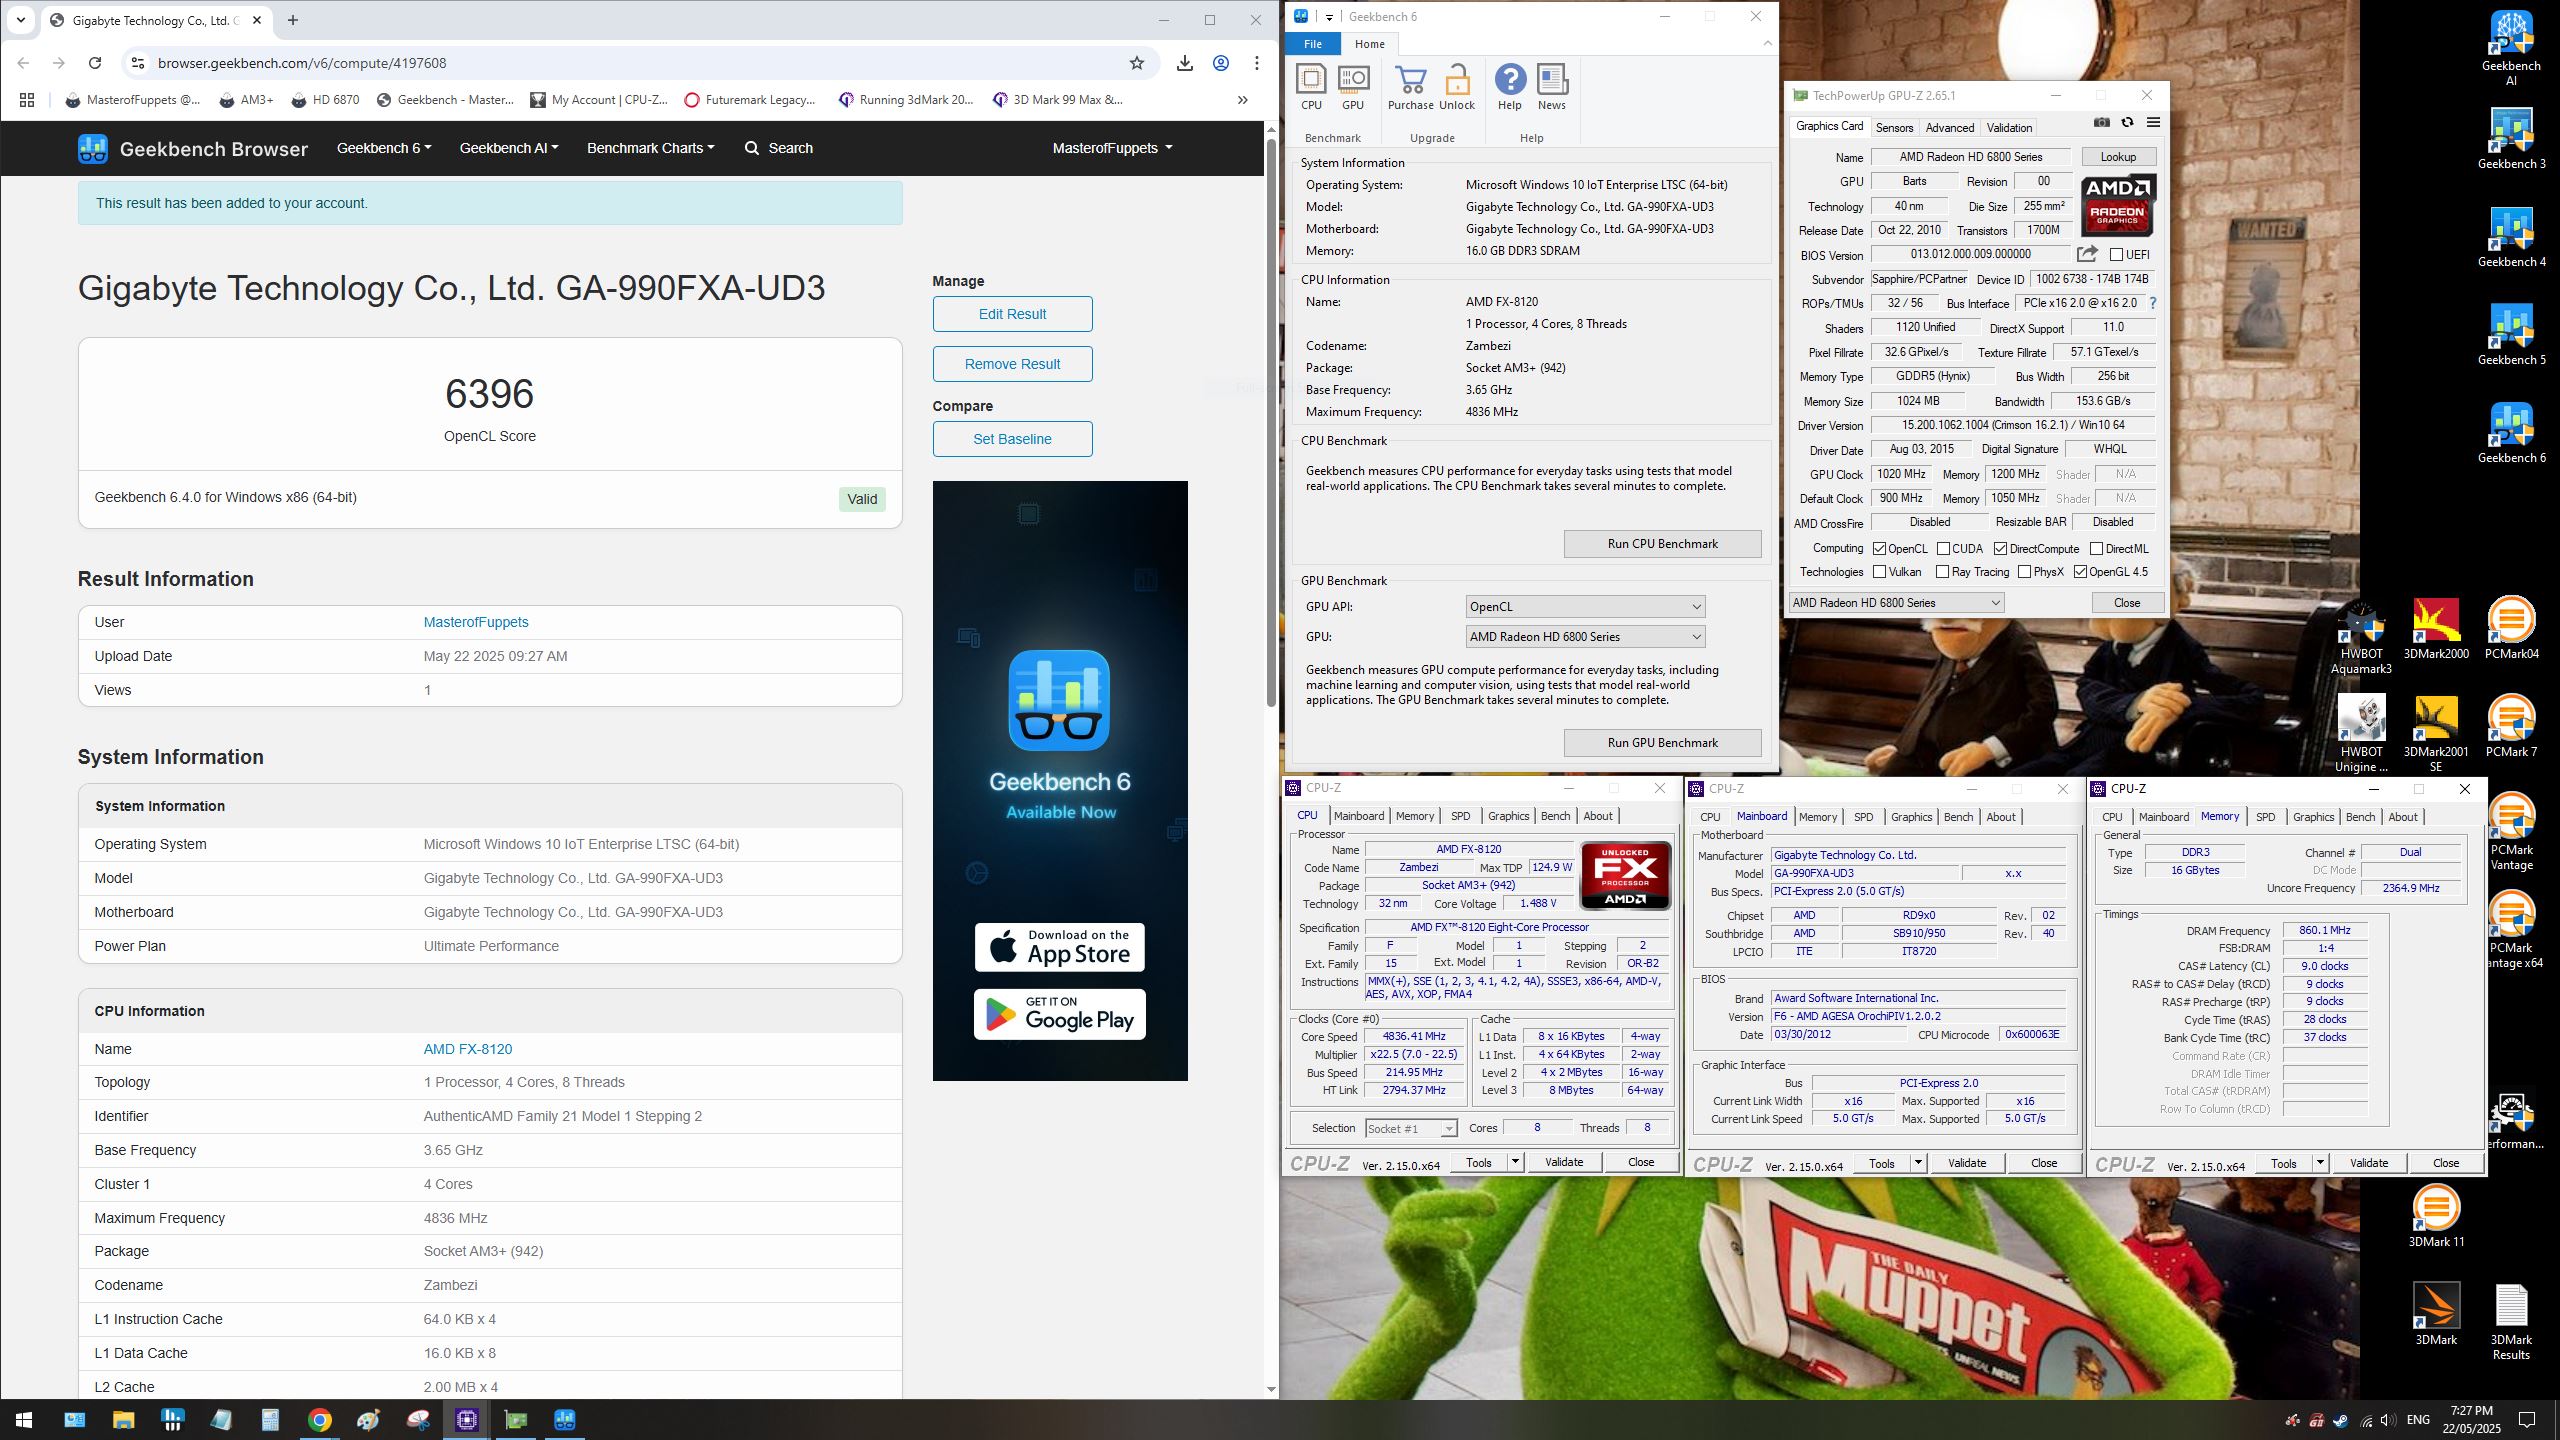Toggle the CUDA checkbox in GPU-Z
Image resolution: width=2560 pixels, height=1440 pixels.
click(1943, 549)
